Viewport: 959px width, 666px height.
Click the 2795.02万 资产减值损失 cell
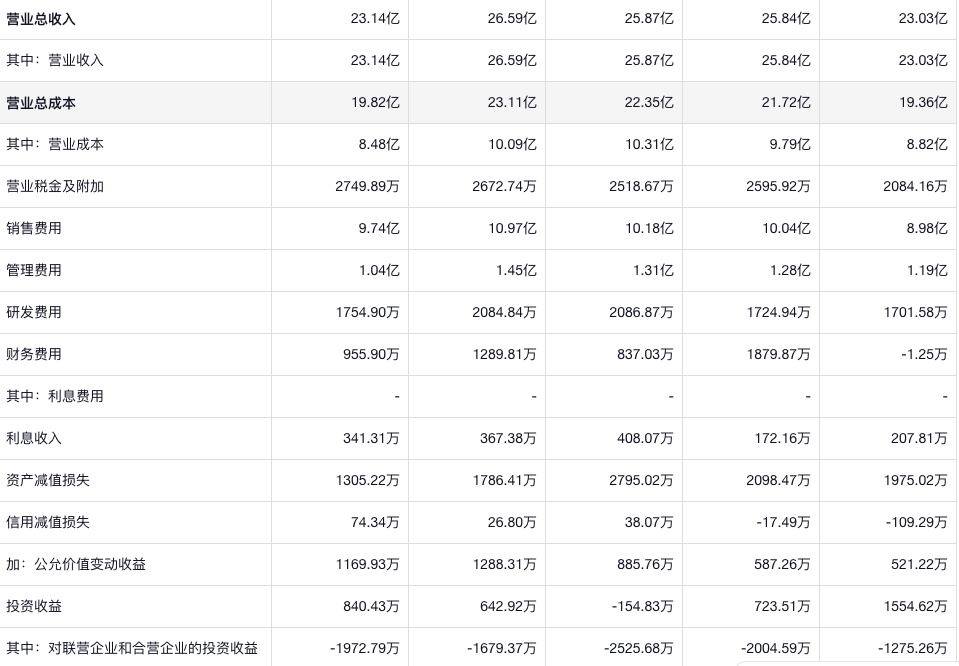click(641, 481)
